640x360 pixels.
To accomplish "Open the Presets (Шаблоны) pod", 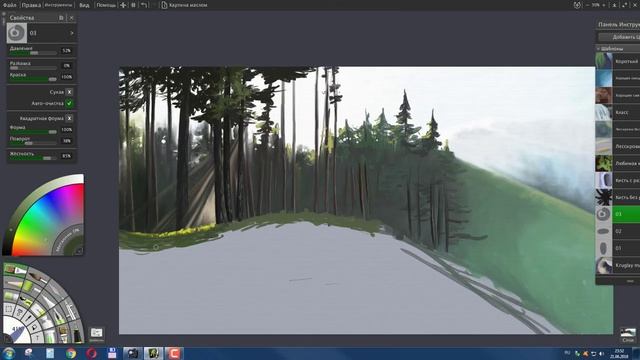I will tap(97, 334).
